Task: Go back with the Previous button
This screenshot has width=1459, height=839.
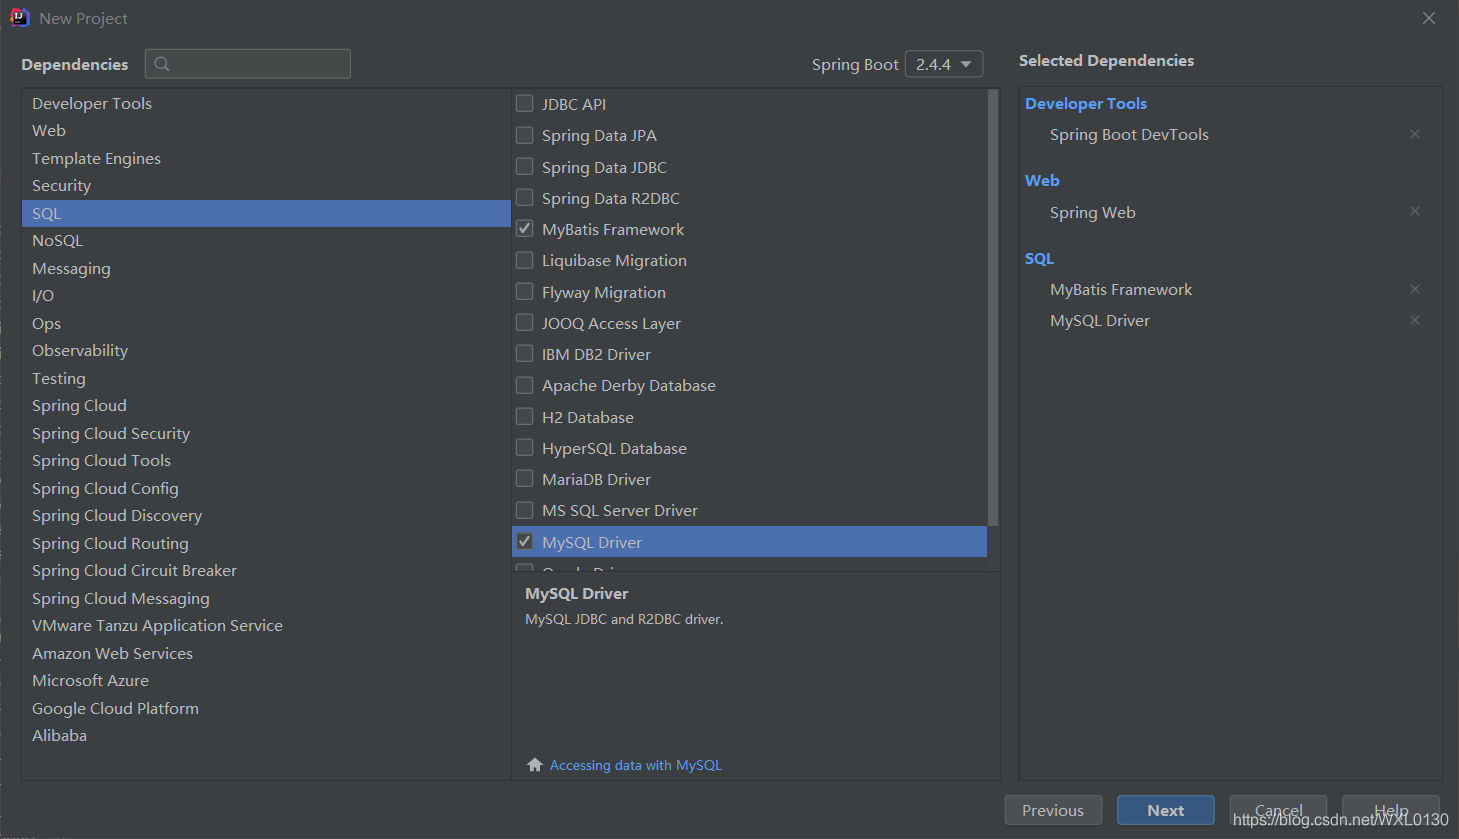Action: pyautogui.click(x=1053, y=810)
